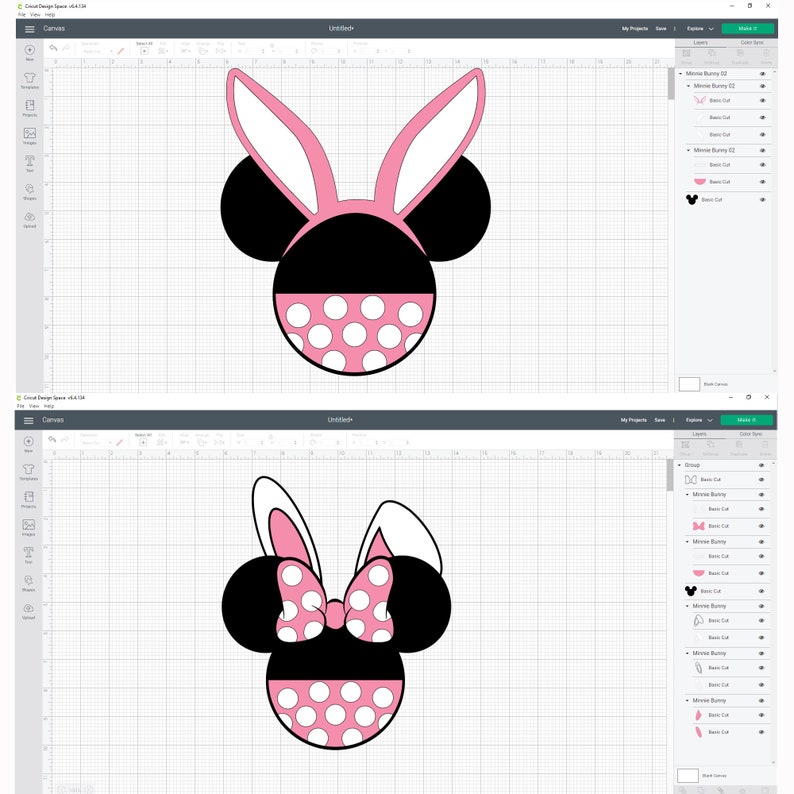Click My Projects in lower window header
This screenshot has height=794, width=794.
coord(633,420)
